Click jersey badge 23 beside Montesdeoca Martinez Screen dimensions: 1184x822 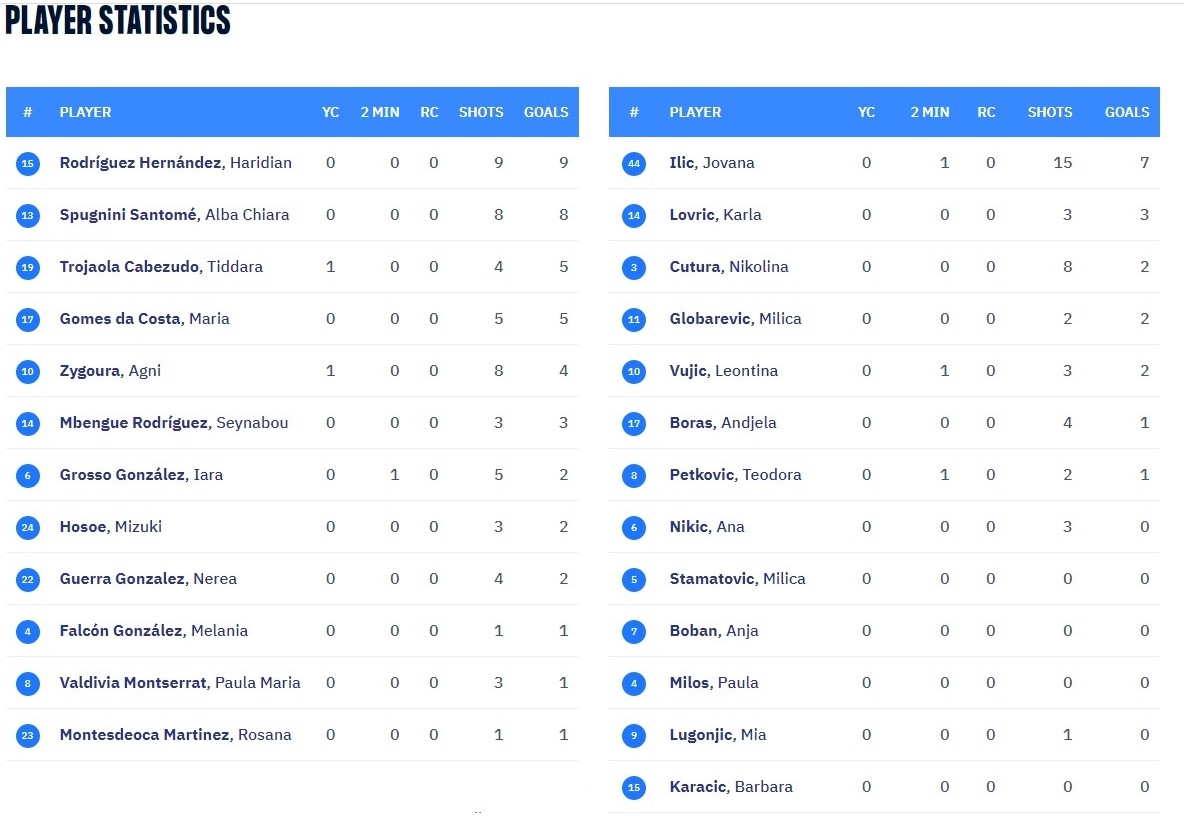[28, 735]
